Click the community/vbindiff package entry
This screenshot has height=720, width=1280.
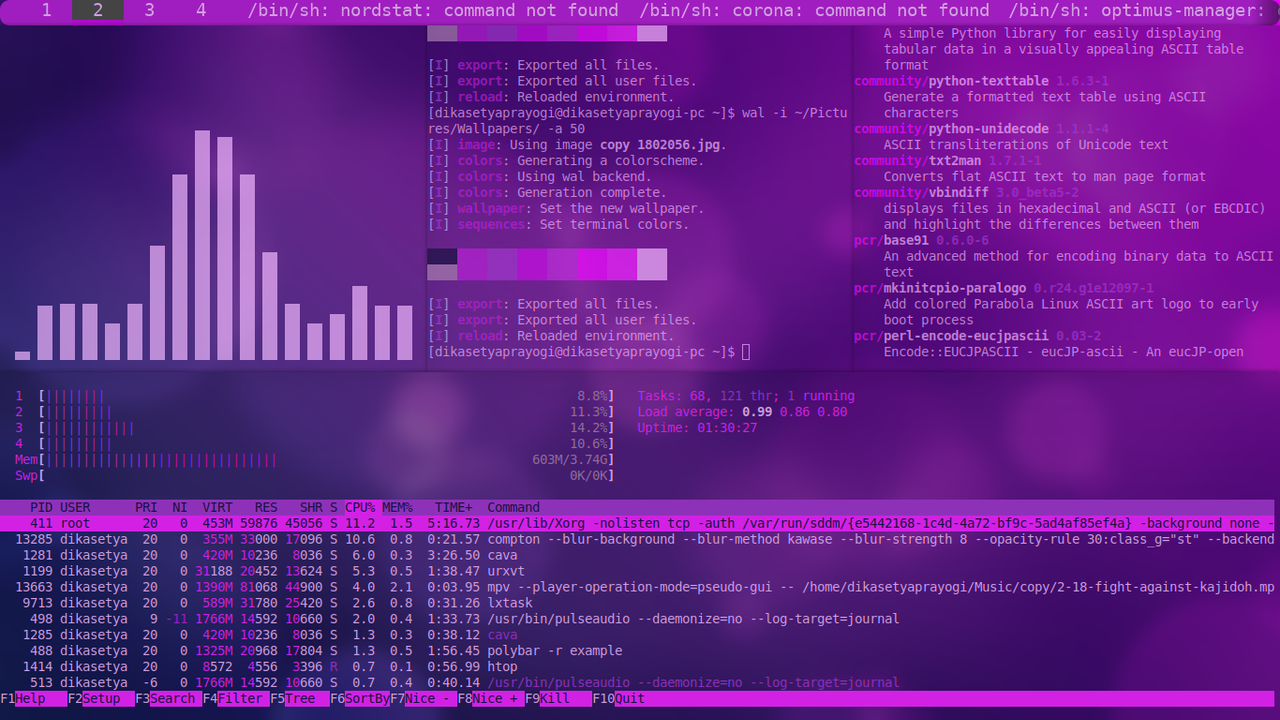[966, 193]
